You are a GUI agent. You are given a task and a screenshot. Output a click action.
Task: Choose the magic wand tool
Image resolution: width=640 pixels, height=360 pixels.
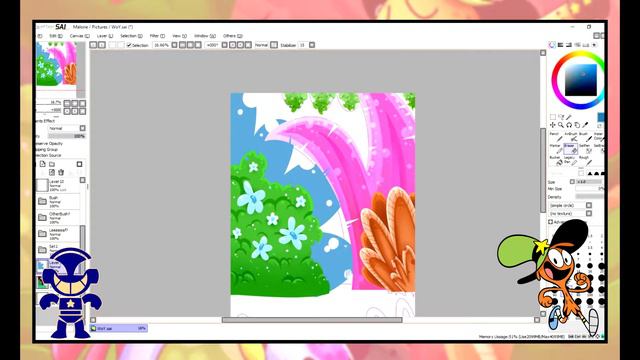569,117
